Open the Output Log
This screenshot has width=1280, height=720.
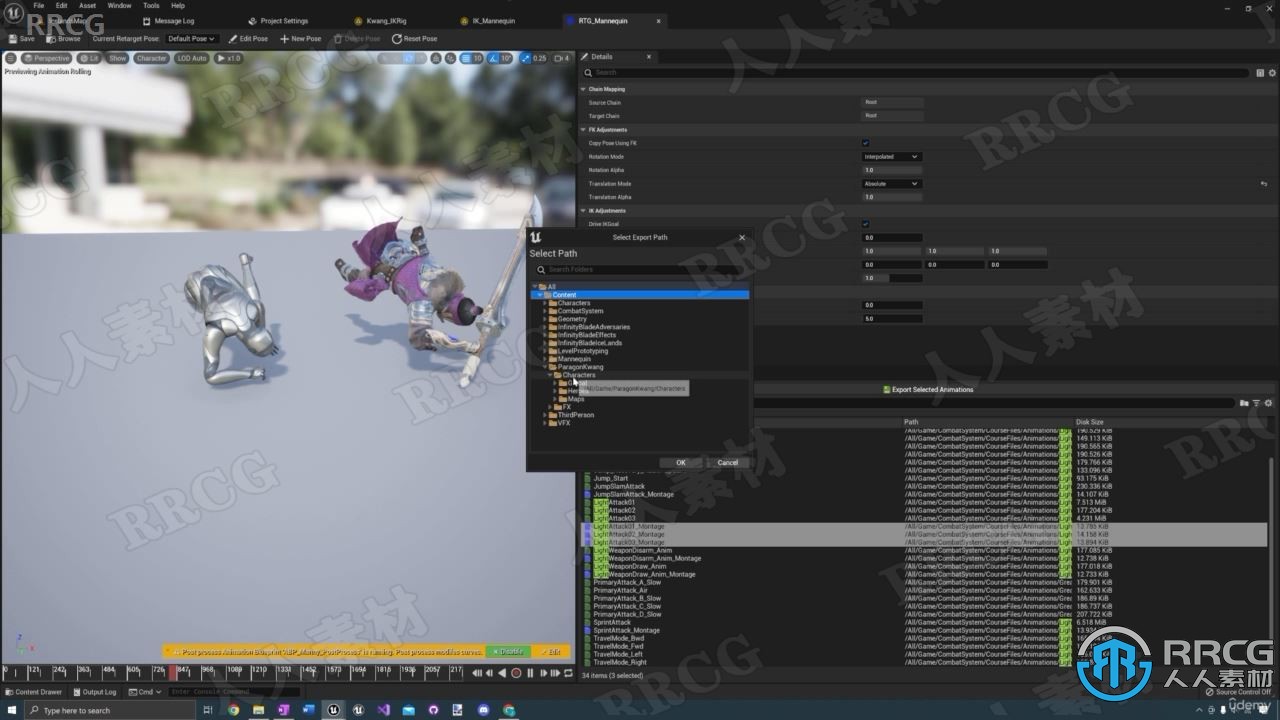click(95, 692)
